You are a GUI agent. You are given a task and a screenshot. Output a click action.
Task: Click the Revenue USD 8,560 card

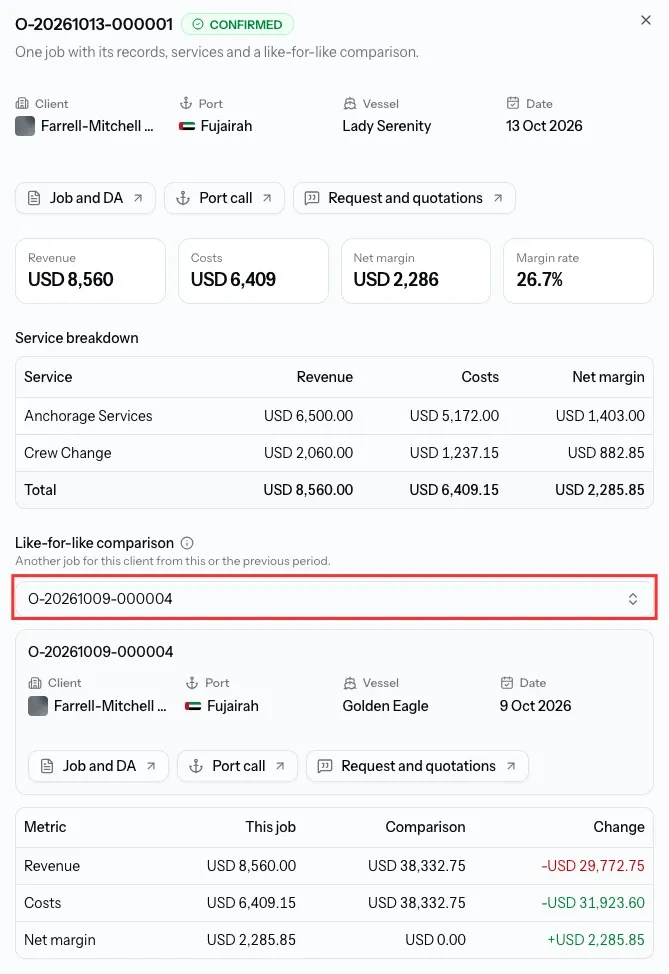[x=91, y=271]
